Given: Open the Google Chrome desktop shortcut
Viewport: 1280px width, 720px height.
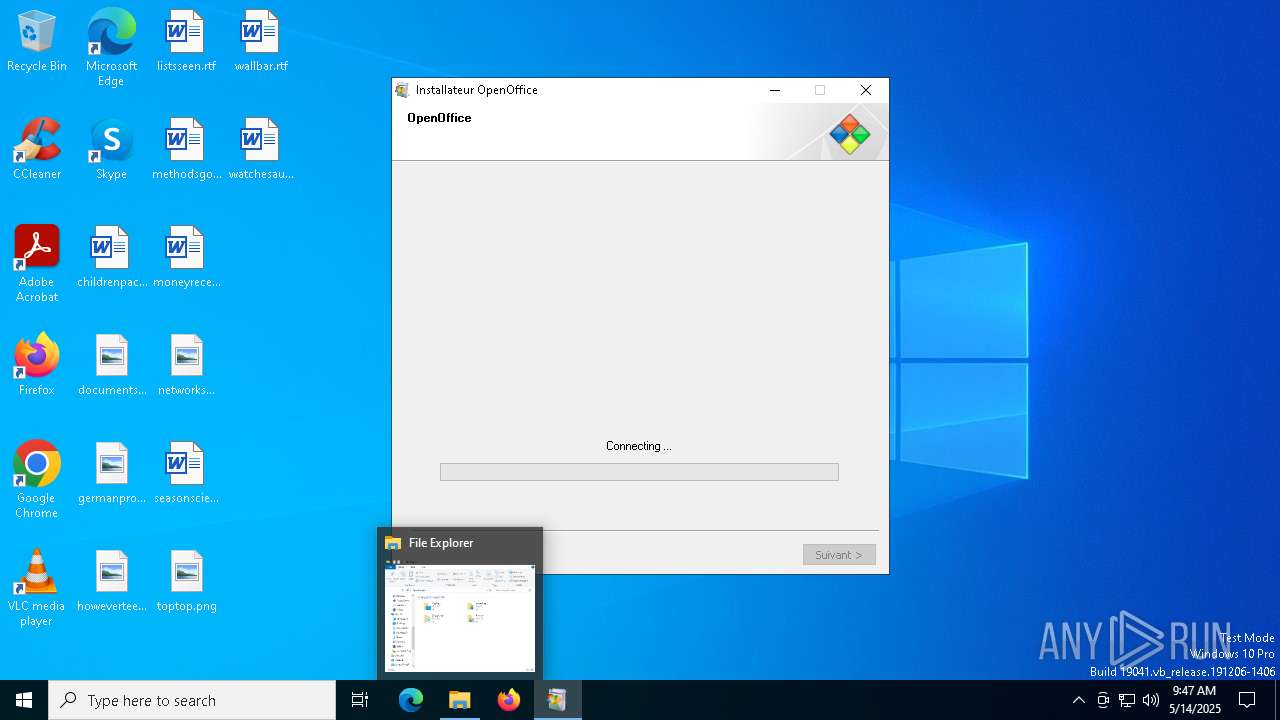Looking at the screenshot, I should [x=37, y=480].
